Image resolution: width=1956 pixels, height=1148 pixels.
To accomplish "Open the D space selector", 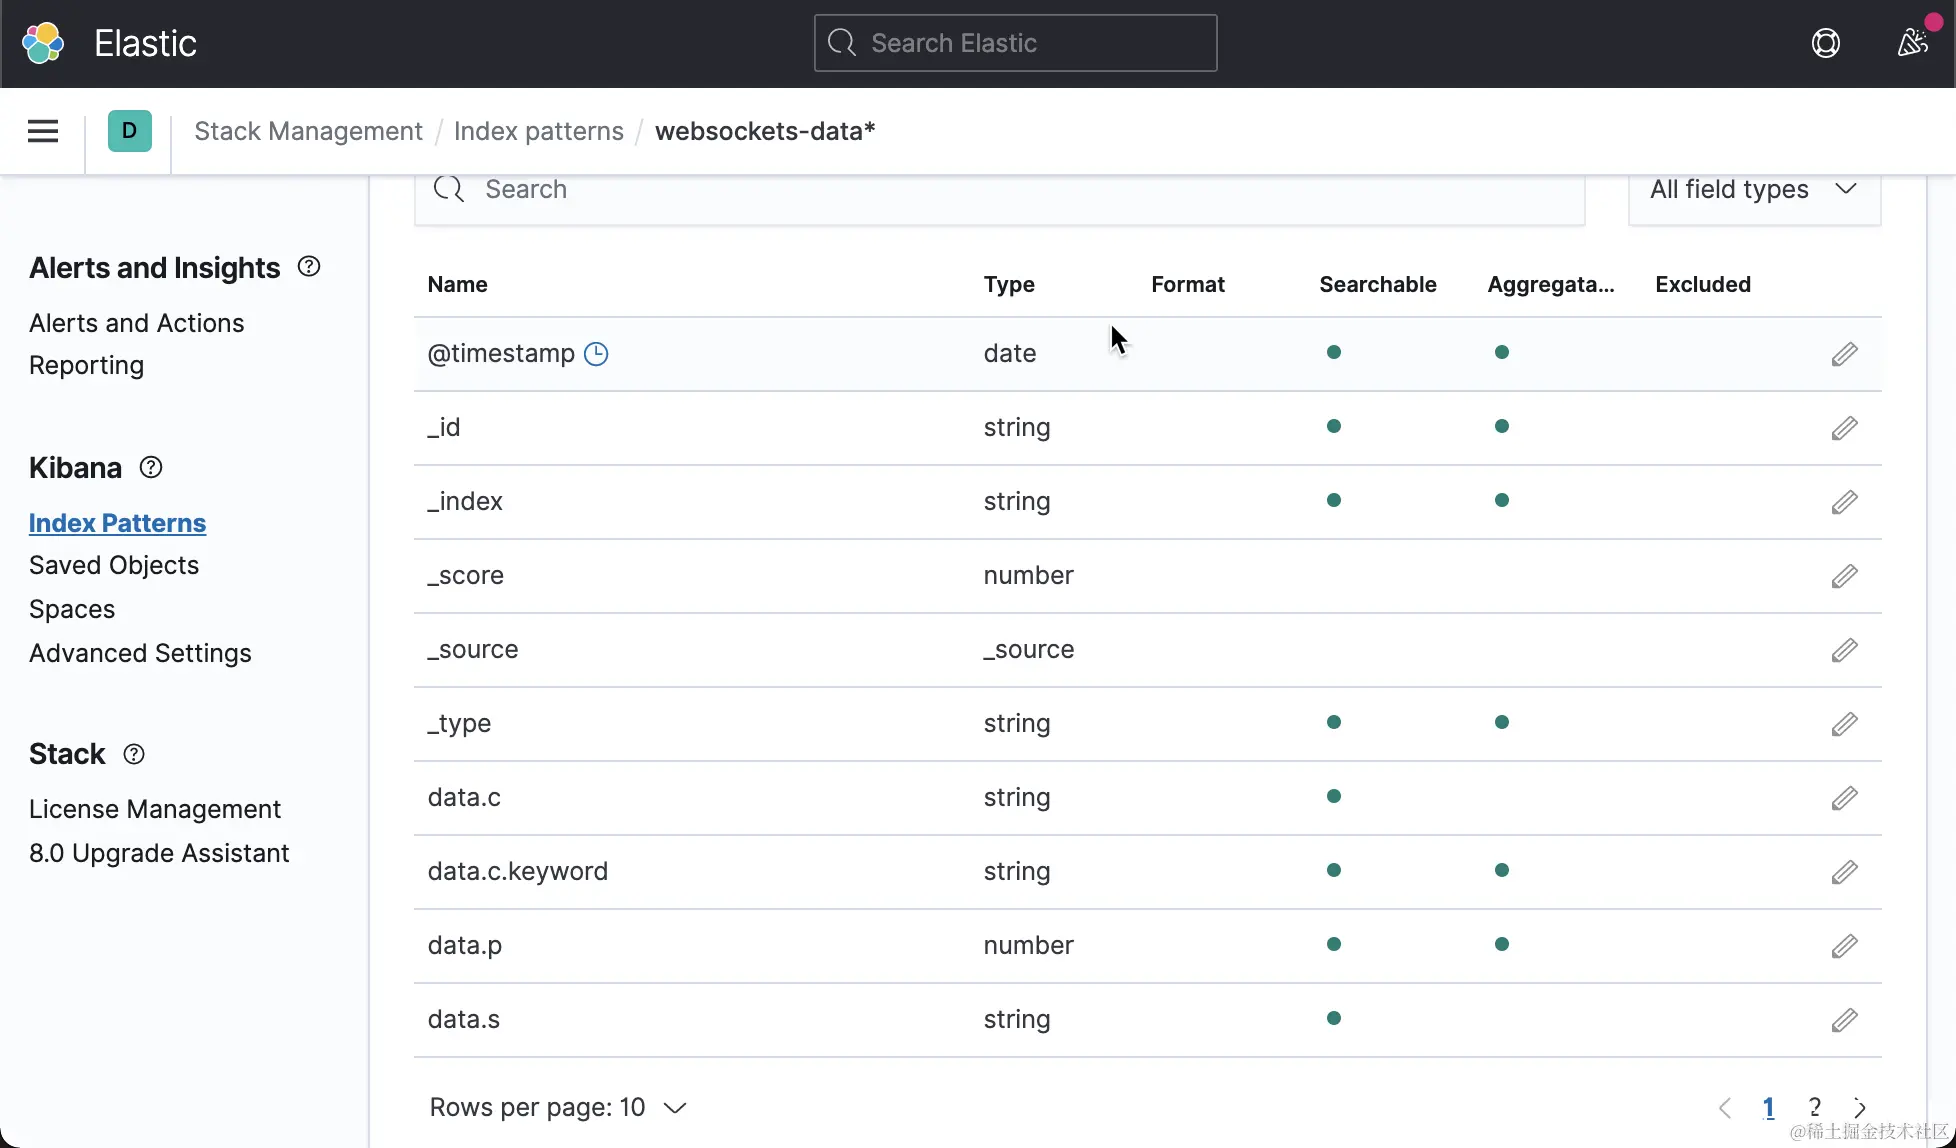I will click(129, 131).
